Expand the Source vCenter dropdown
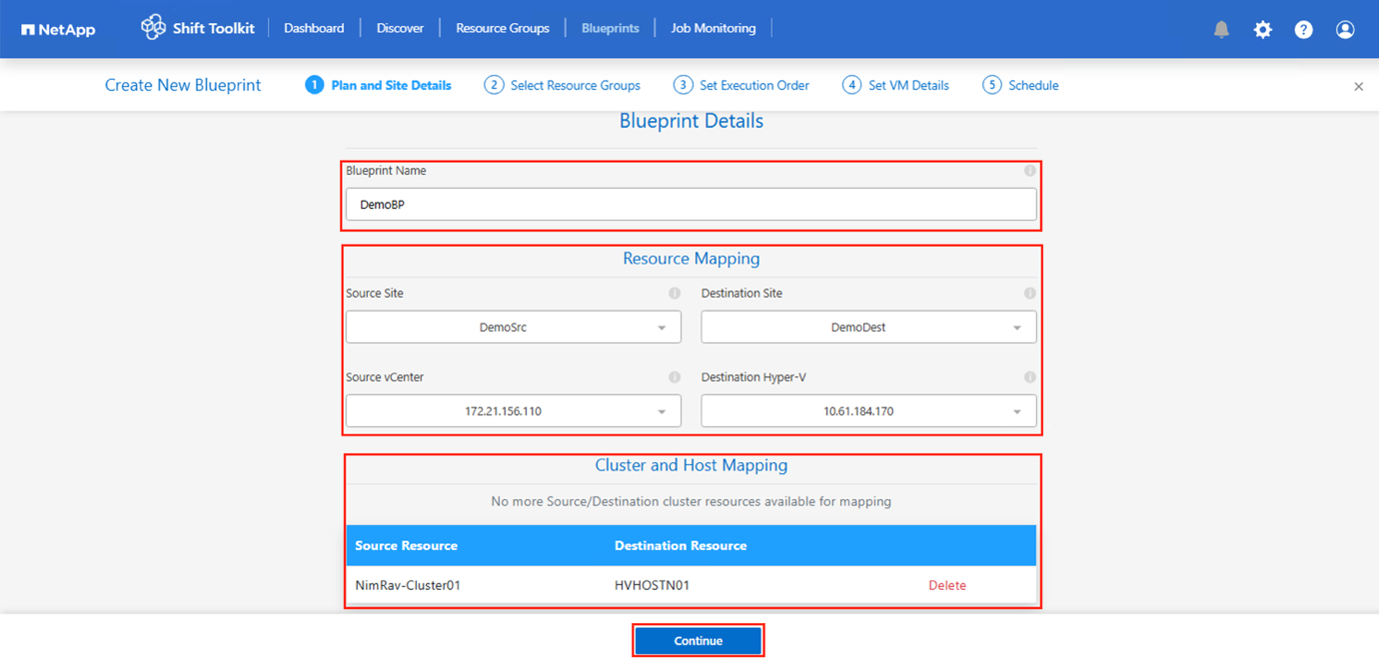 [513, 411]
